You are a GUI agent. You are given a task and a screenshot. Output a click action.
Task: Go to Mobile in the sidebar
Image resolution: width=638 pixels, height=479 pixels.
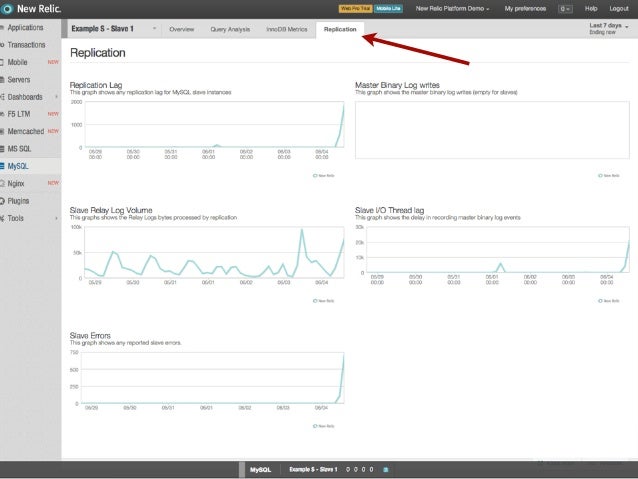click(17, 62)
